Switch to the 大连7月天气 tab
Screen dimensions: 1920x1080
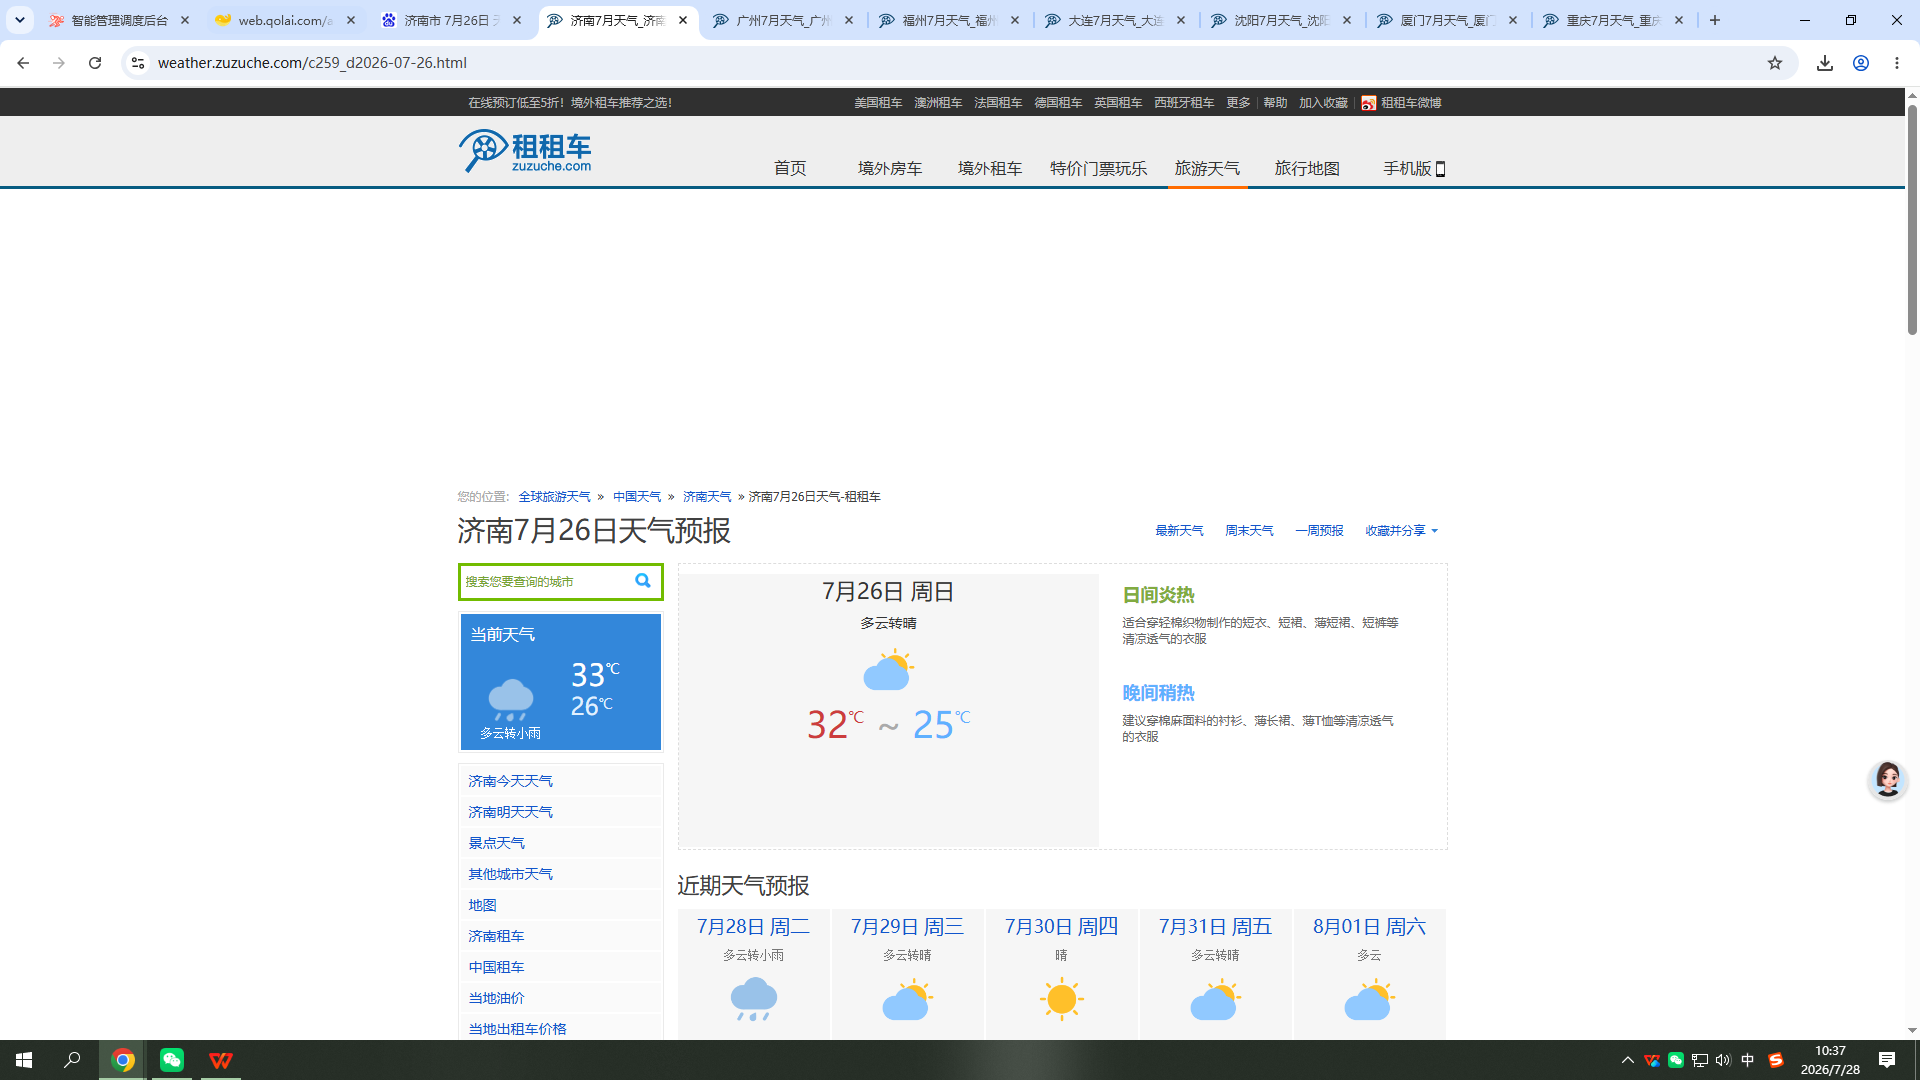click(1116, 20)
